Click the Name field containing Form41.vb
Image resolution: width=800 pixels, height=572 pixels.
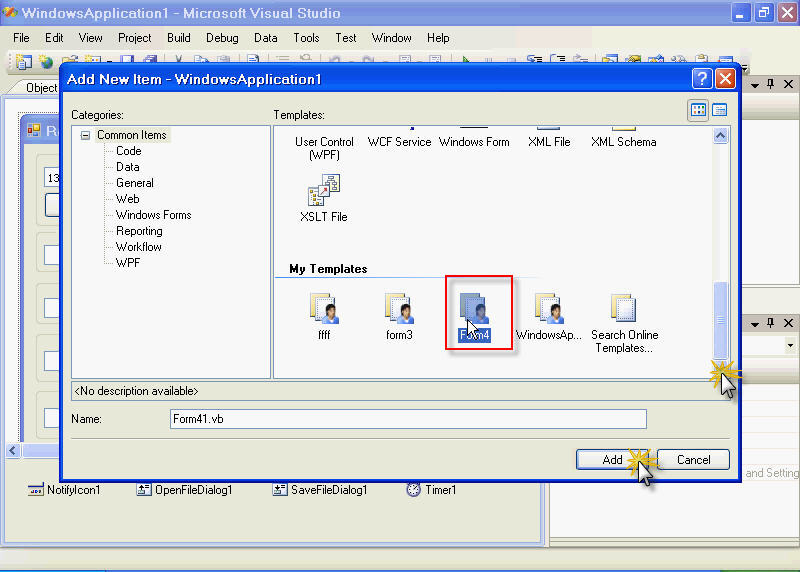[408, 419]
